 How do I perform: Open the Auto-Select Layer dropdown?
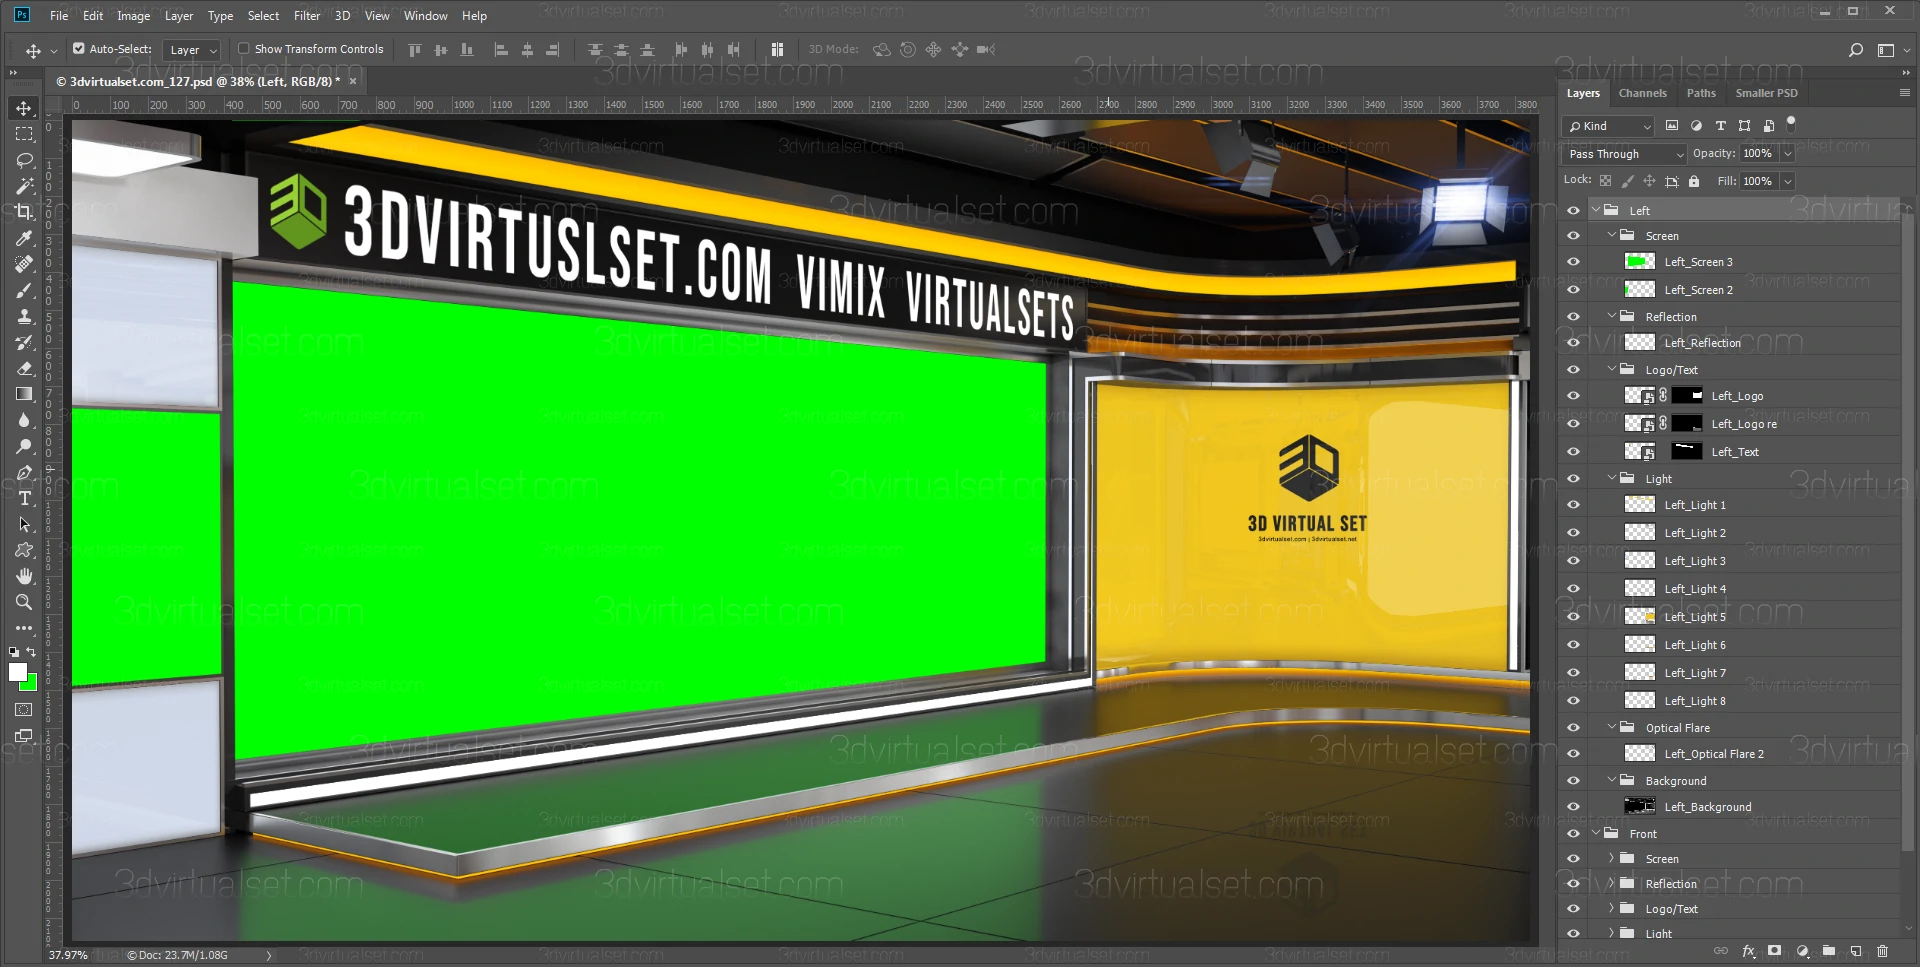(191, 50)
